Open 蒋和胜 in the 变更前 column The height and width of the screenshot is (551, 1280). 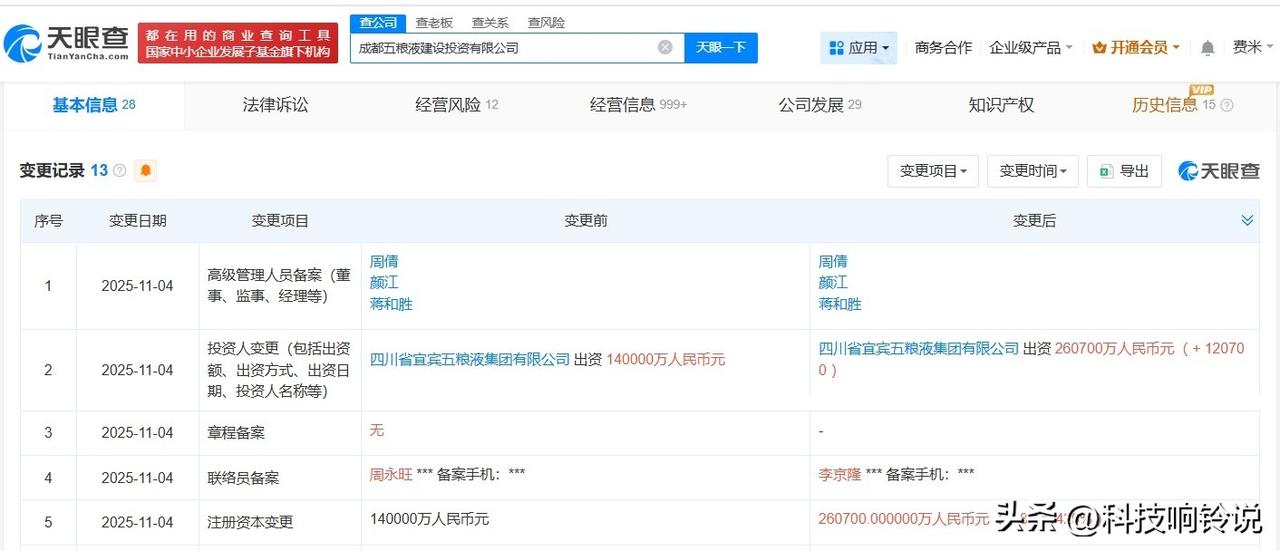click(391, 304)
